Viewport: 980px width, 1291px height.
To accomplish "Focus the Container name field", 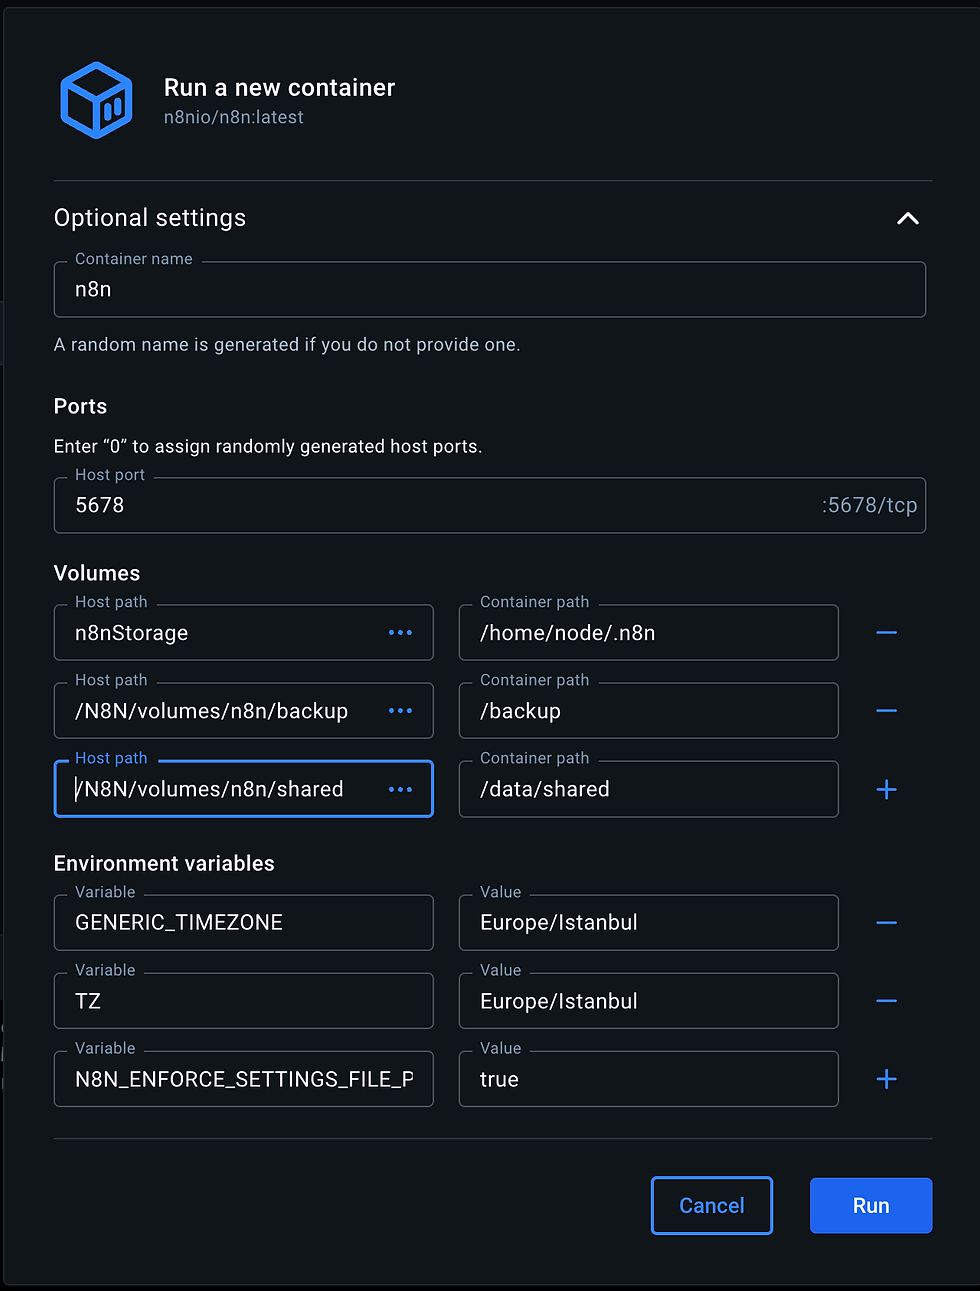I will [489, 290].
